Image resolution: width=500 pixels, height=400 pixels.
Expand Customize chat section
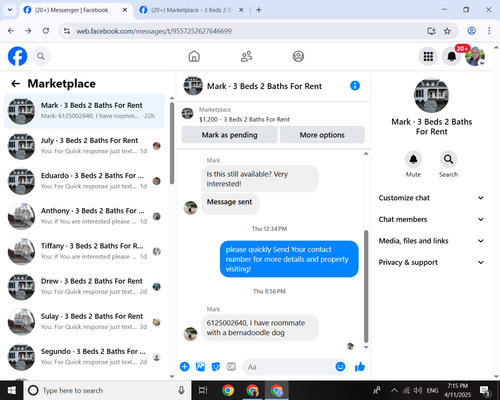click(x=431, y=198)
